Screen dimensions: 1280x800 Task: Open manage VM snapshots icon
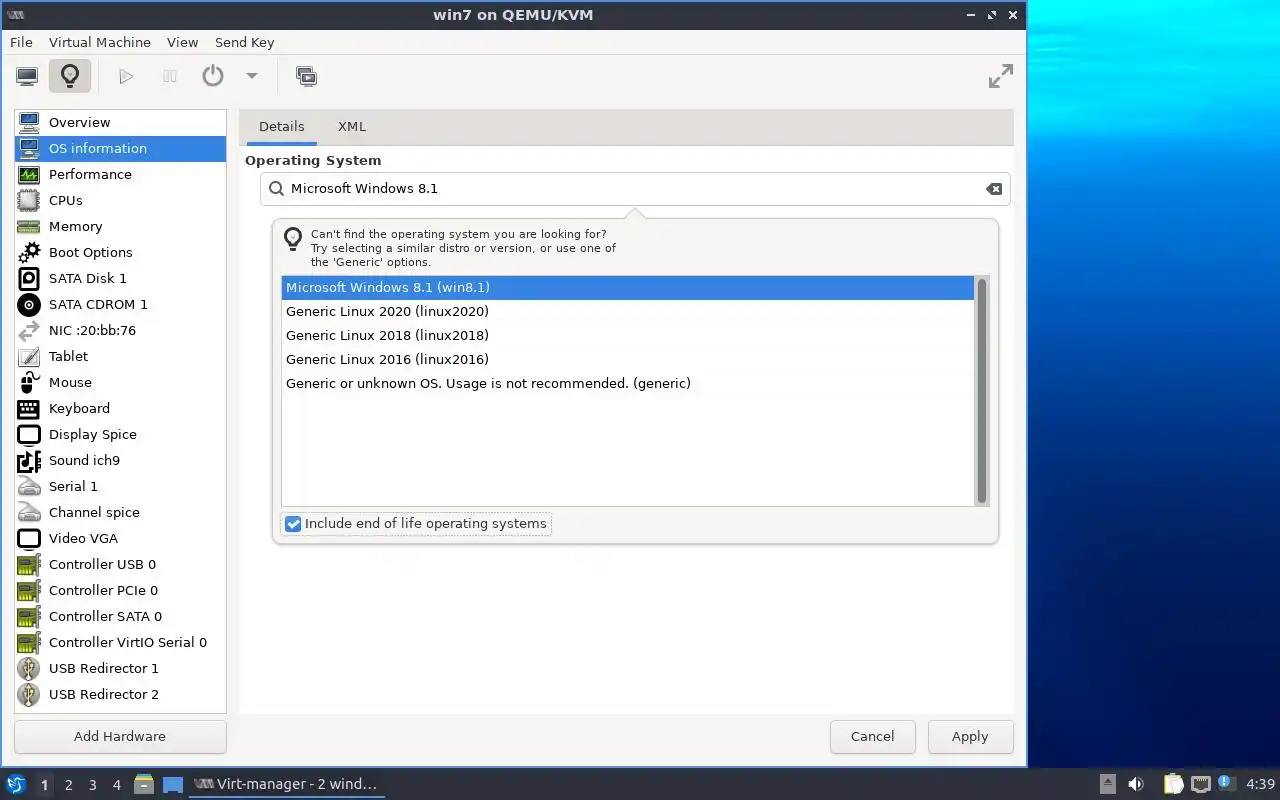tap(306, 76)
